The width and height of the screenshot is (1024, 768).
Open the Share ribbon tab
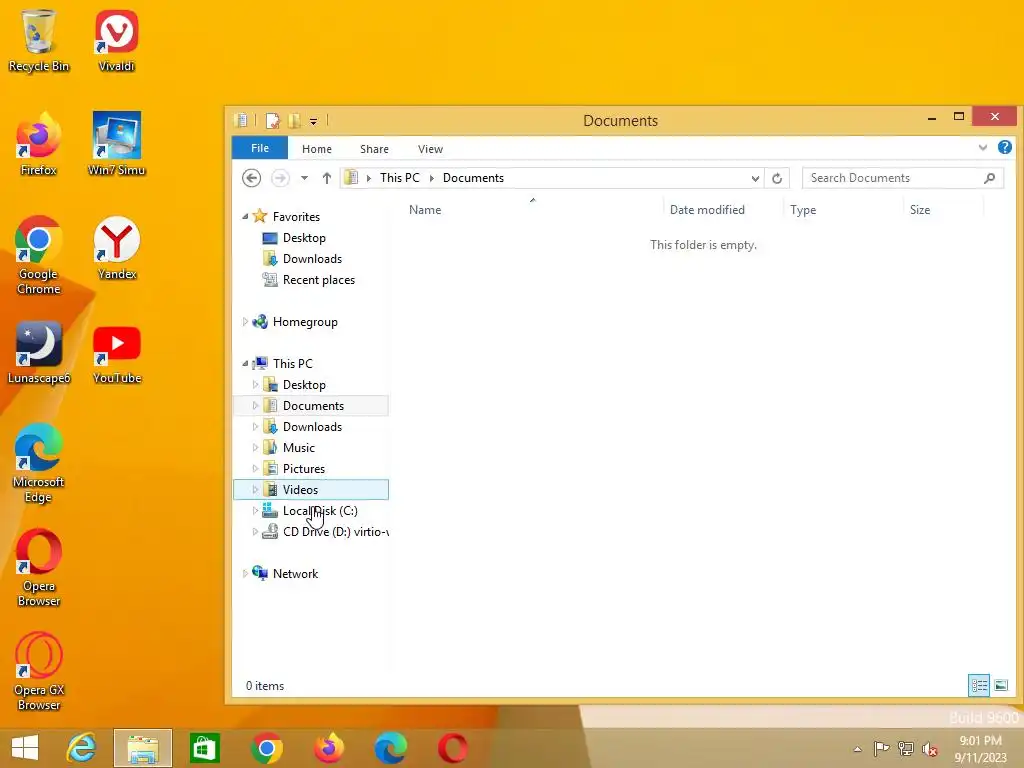tap(374, 149)
